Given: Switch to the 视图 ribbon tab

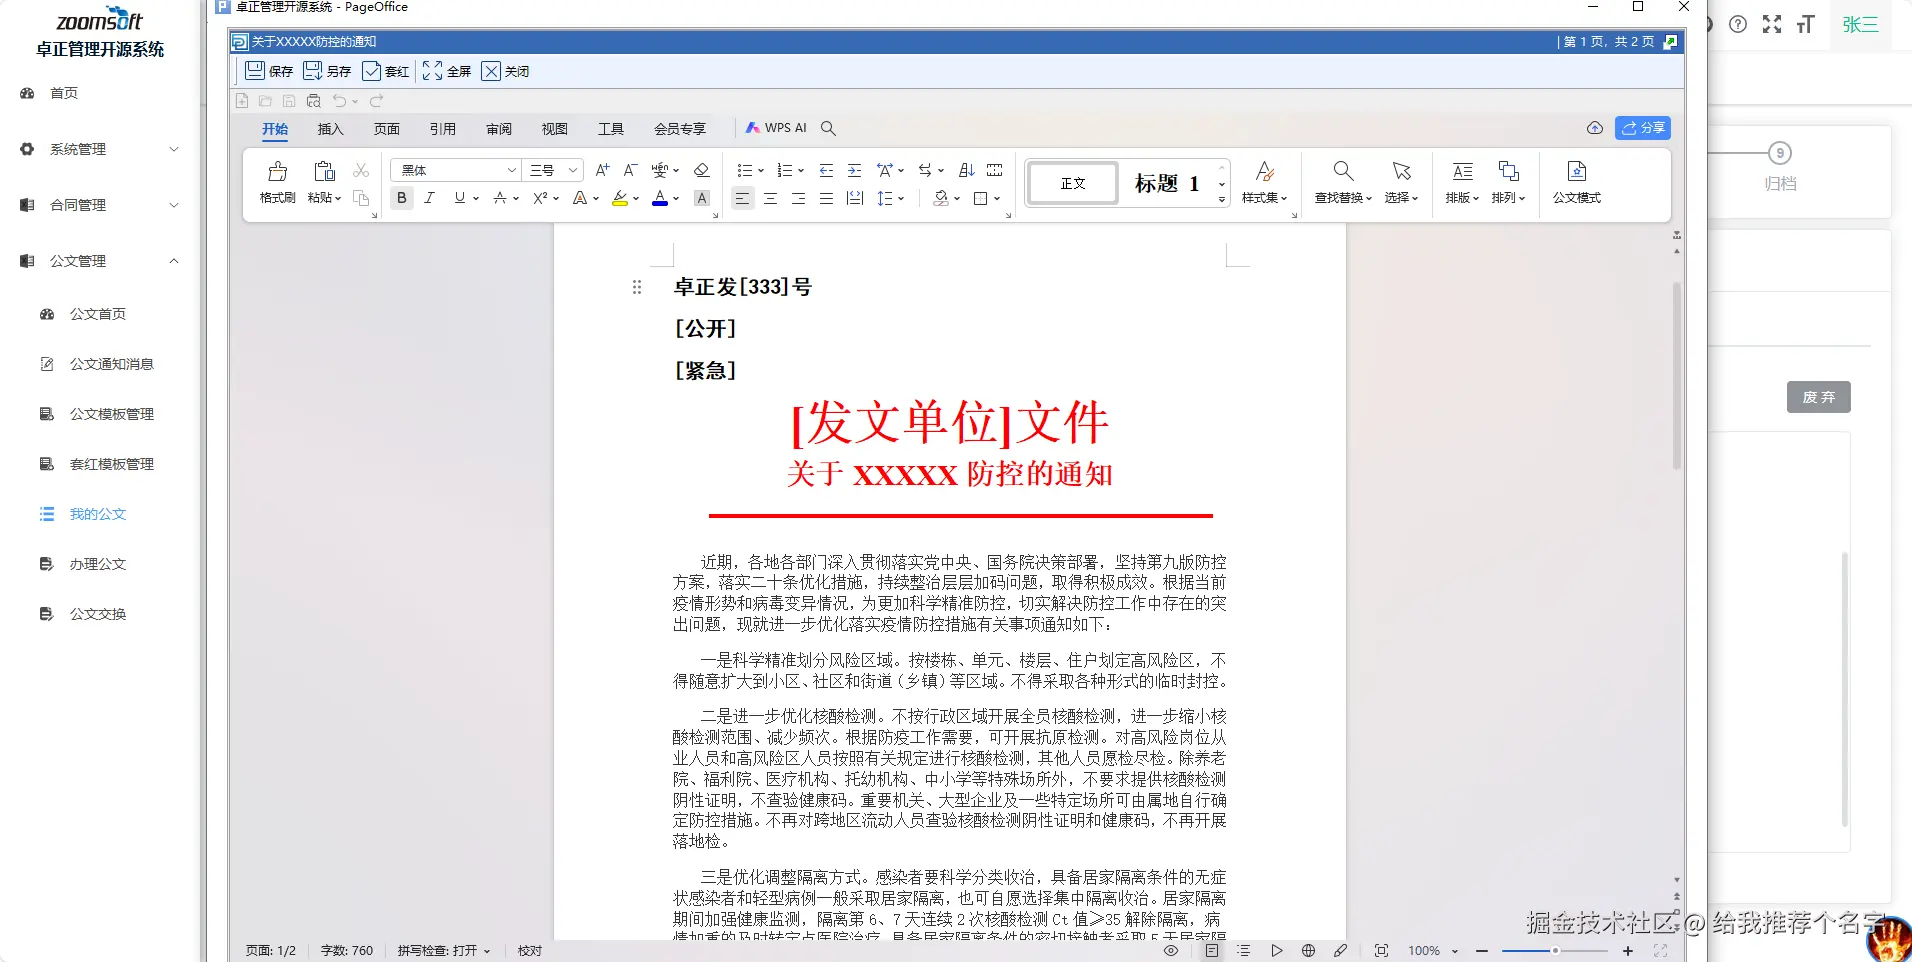Looking at the screenshot, I should click(554, 129).
